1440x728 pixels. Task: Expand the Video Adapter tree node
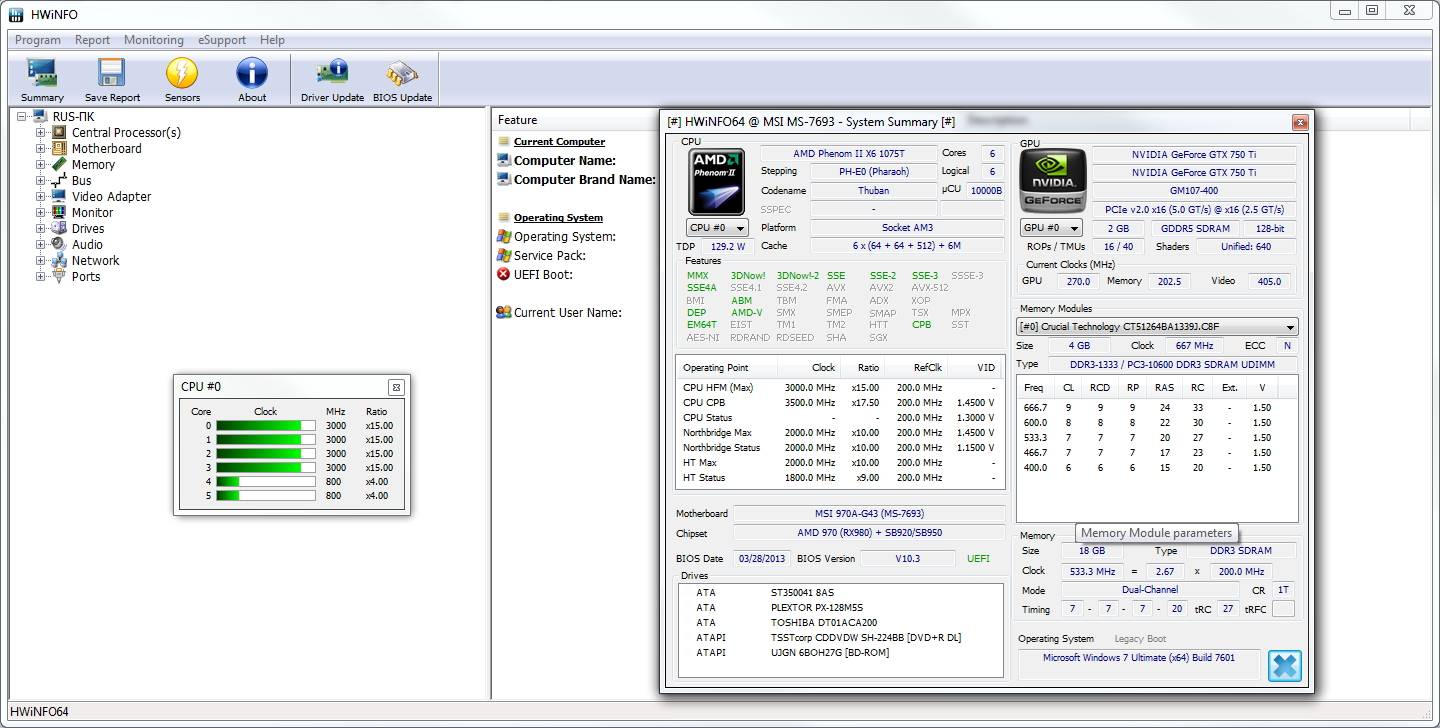point(41,197)
